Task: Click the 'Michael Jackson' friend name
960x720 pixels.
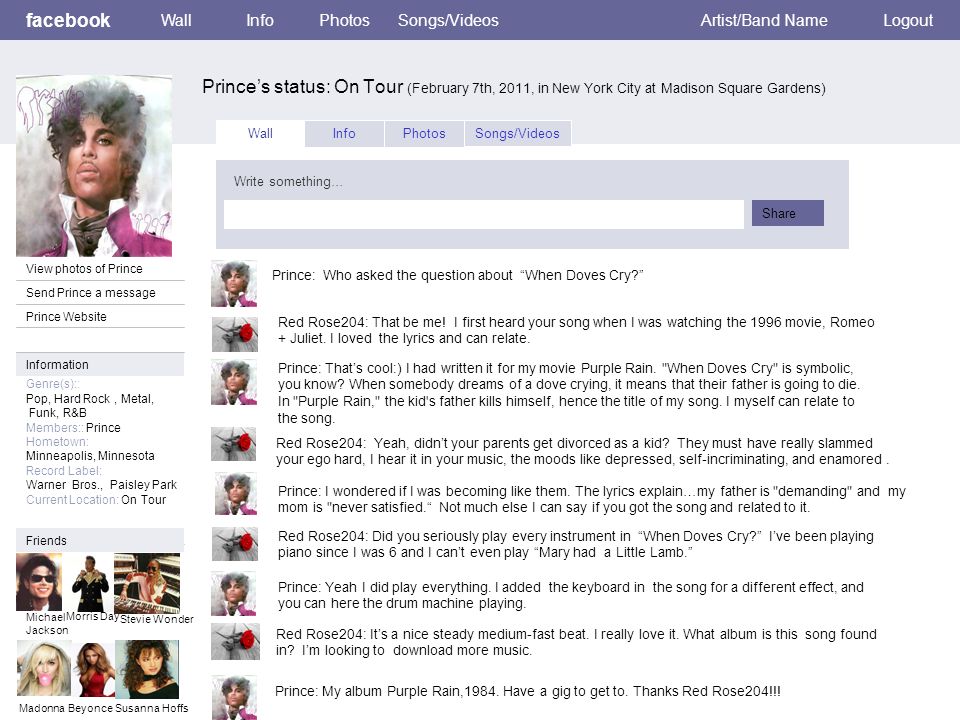Action: 46,623
